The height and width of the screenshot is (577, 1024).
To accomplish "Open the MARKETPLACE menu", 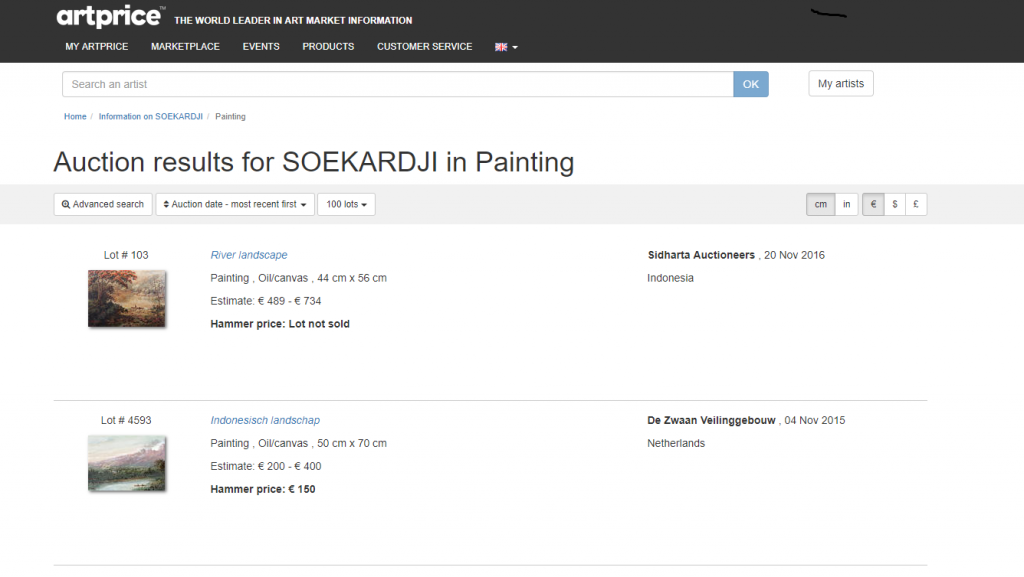I will point(185,47).
